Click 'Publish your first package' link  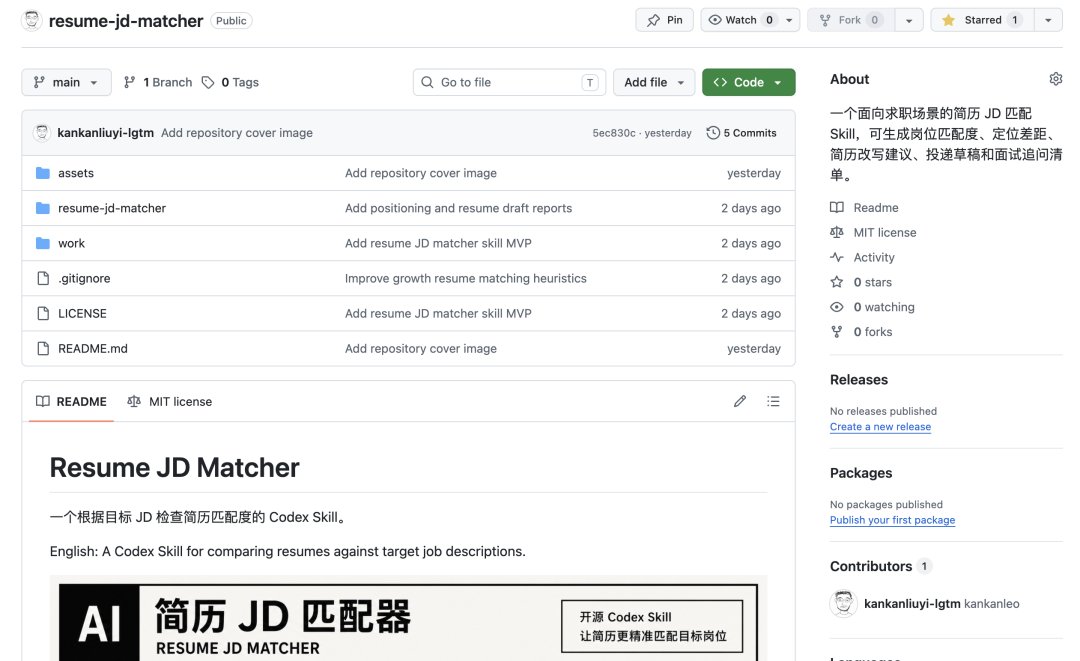coord(892,520)
